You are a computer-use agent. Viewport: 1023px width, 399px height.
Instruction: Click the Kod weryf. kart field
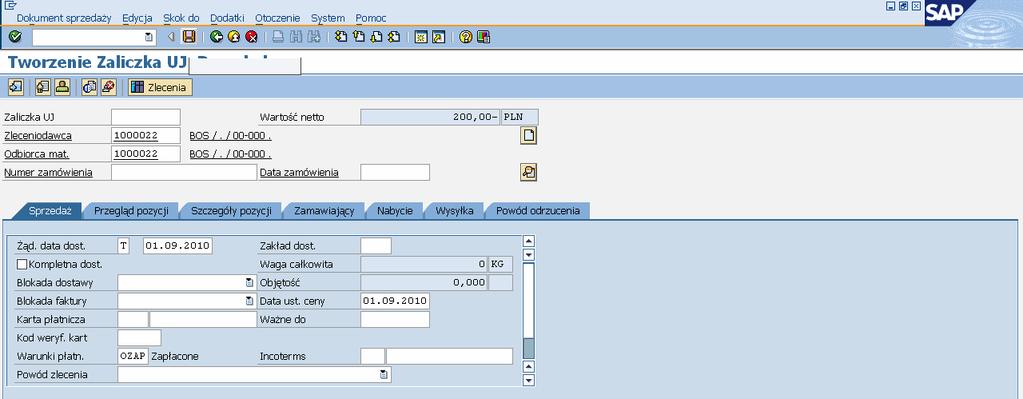click(x=140, y=338)
